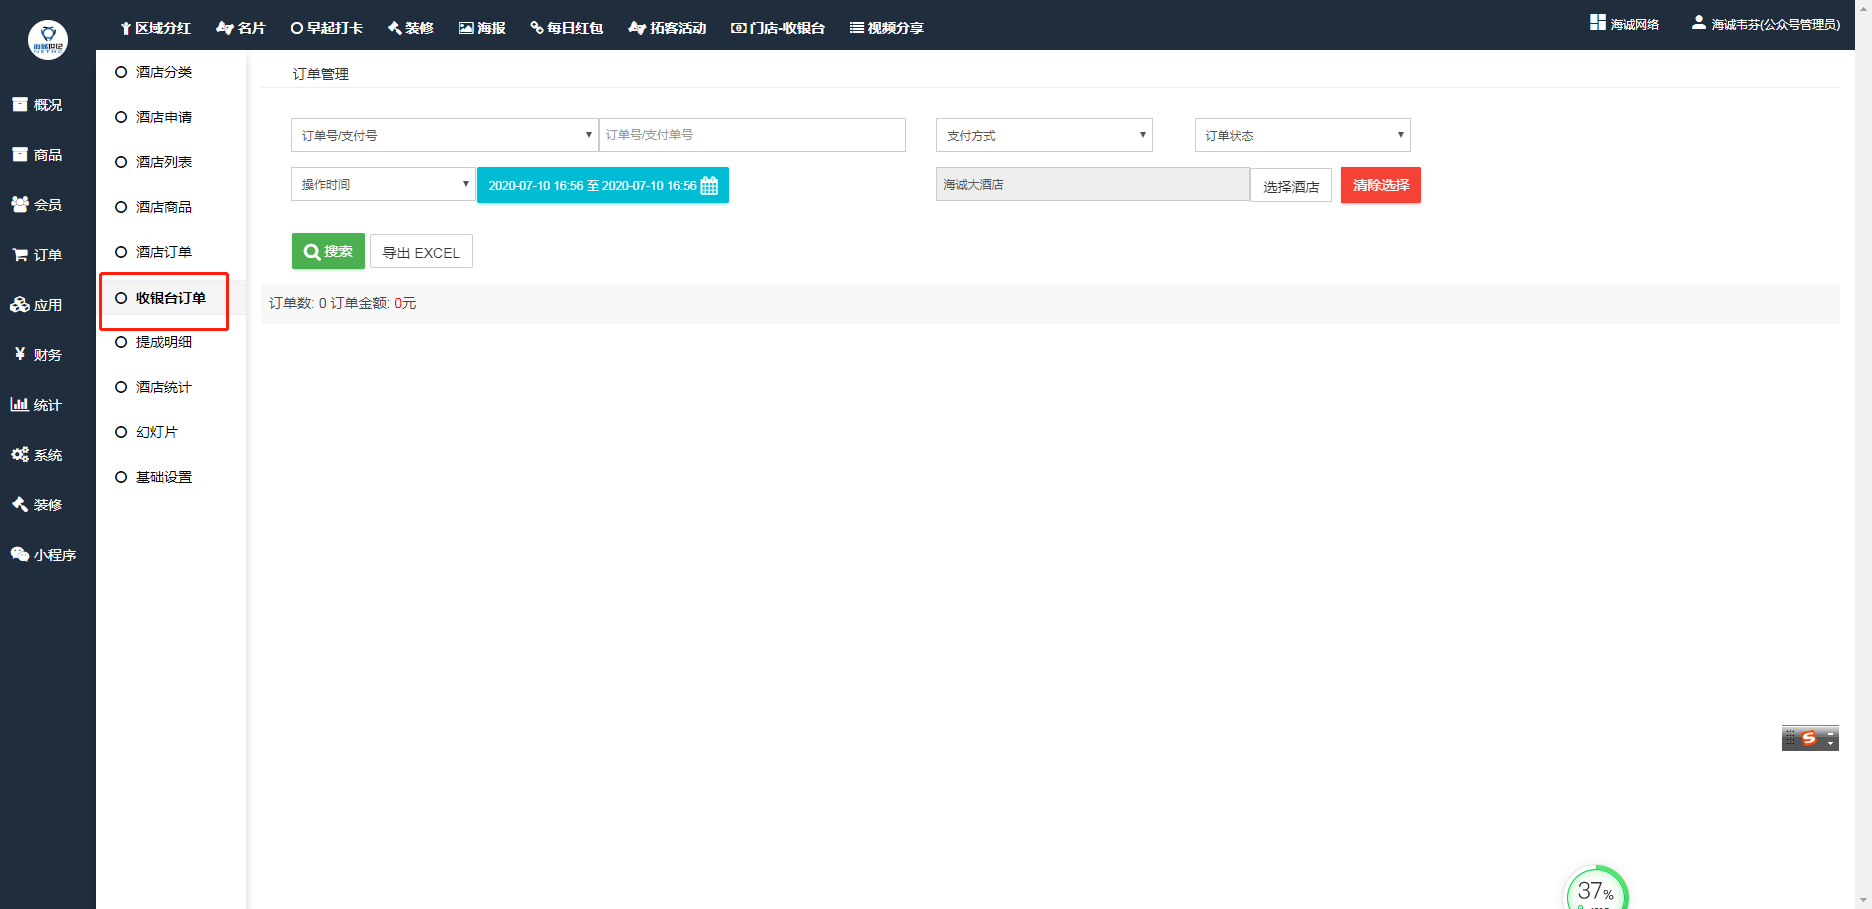Expand the 操作时间 time type dropdown
This screenshot has width=1872, height=909.
coord(383,184)
